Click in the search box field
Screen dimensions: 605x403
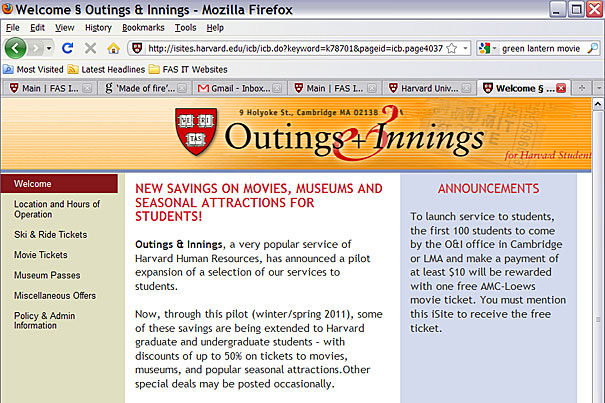point(542,48)
